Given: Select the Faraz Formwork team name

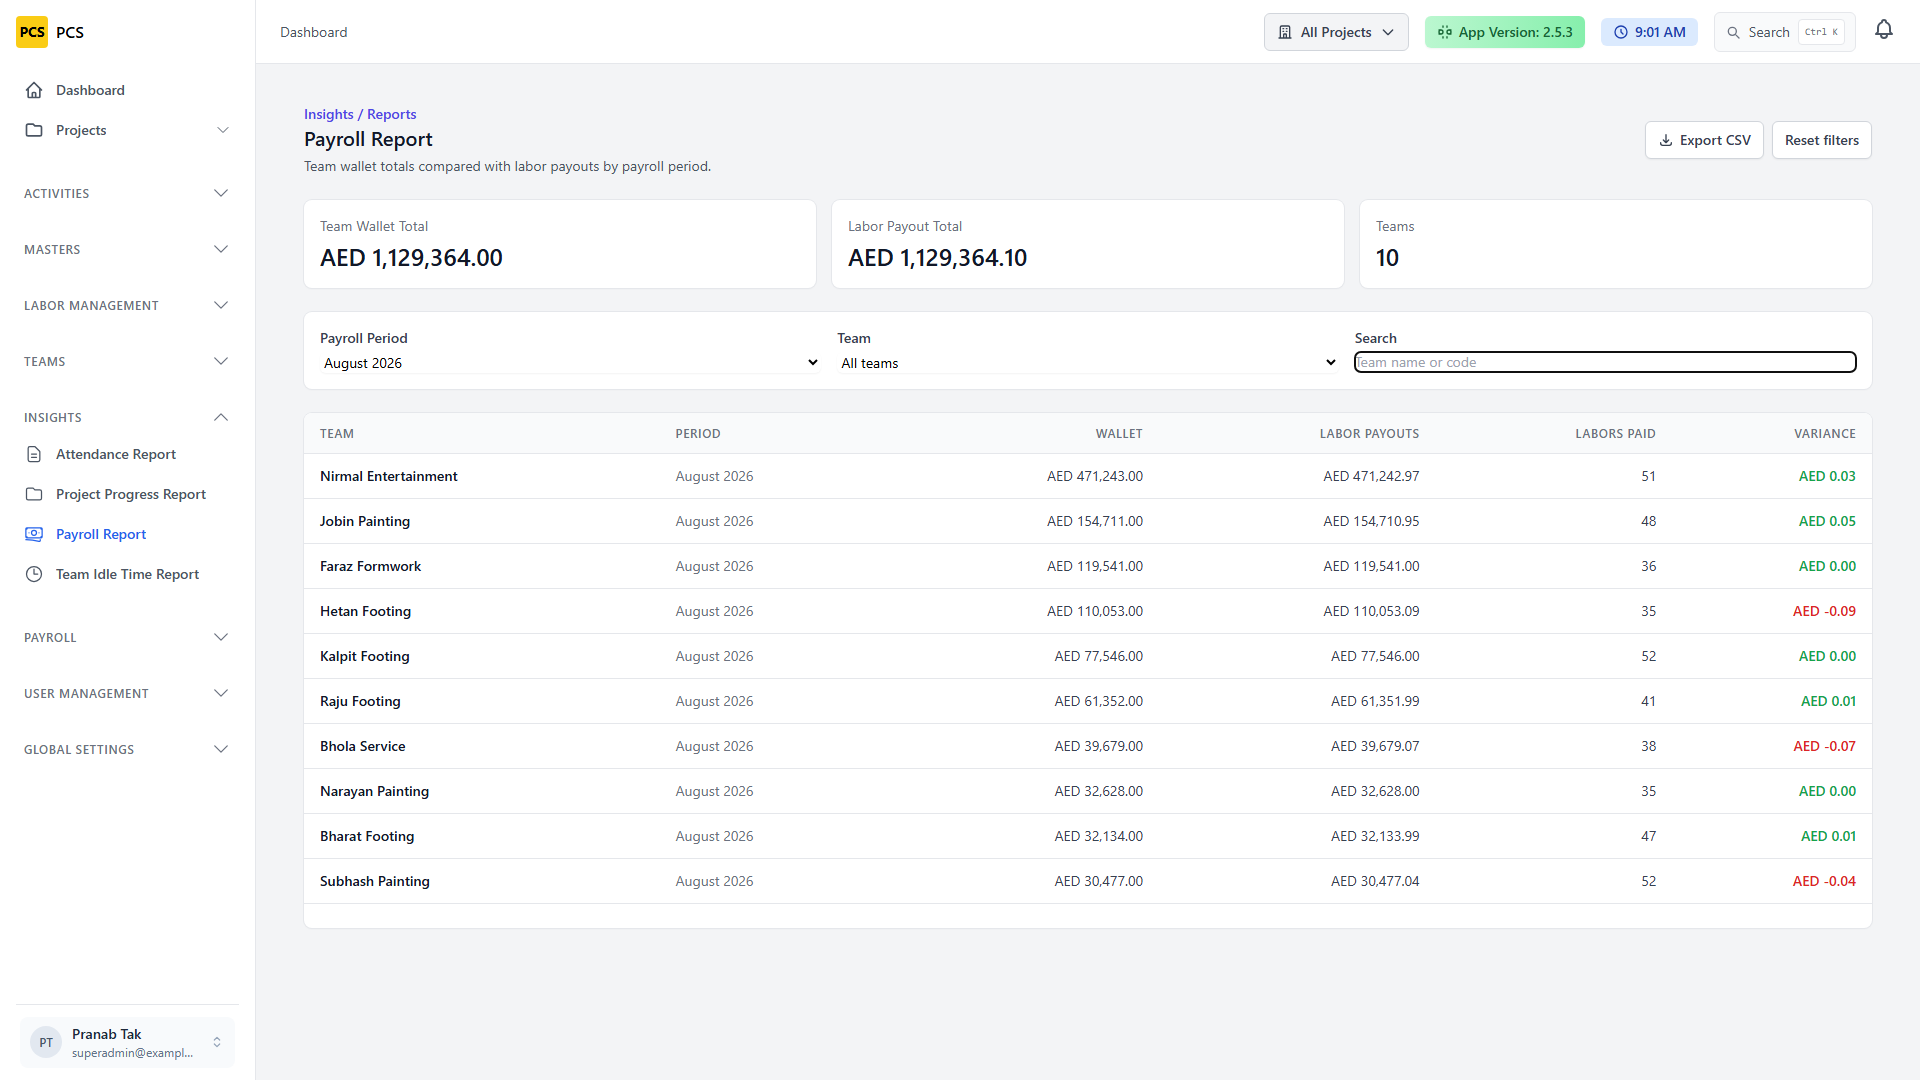Looking at the screenshot, I should click(370, 566).
